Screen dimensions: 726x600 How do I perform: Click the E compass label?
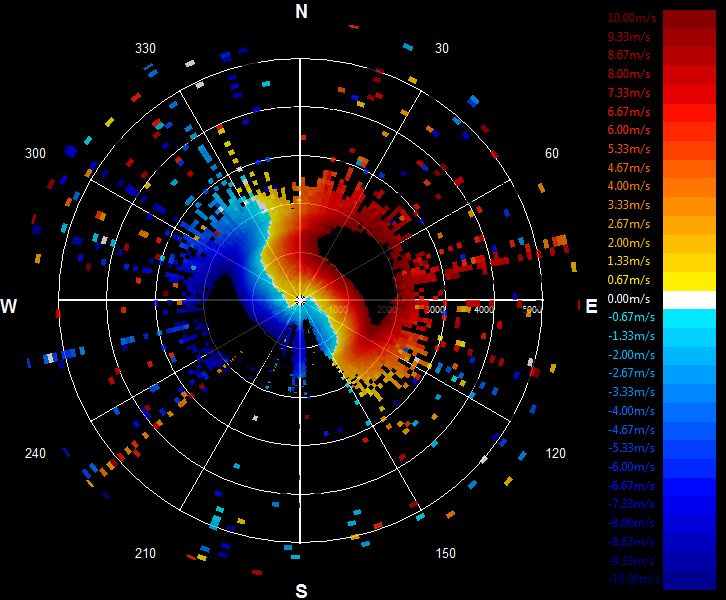[x=591, y=306]
